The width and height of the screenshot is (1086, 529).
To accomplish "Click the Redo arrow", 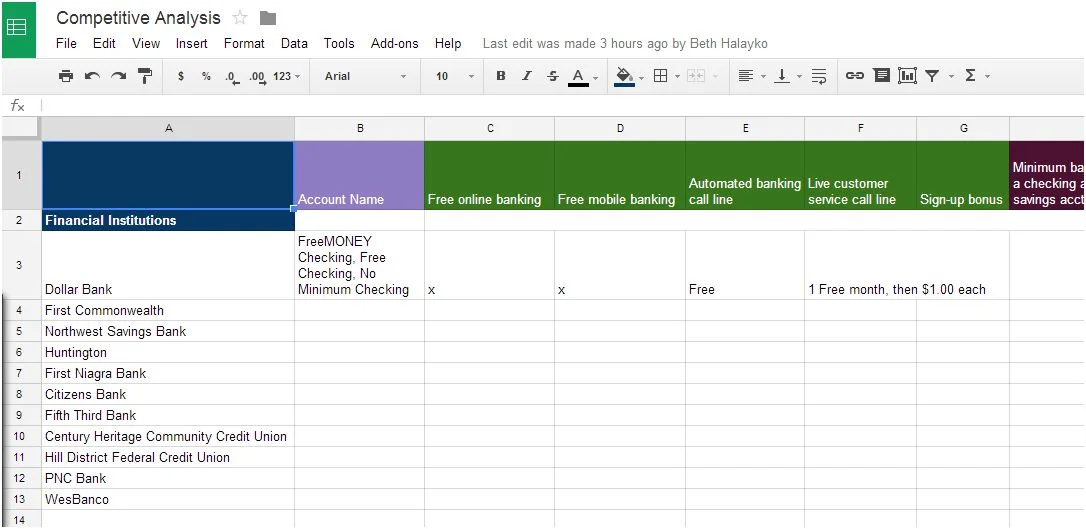I will pyautogui.click(x=118, y=76).
